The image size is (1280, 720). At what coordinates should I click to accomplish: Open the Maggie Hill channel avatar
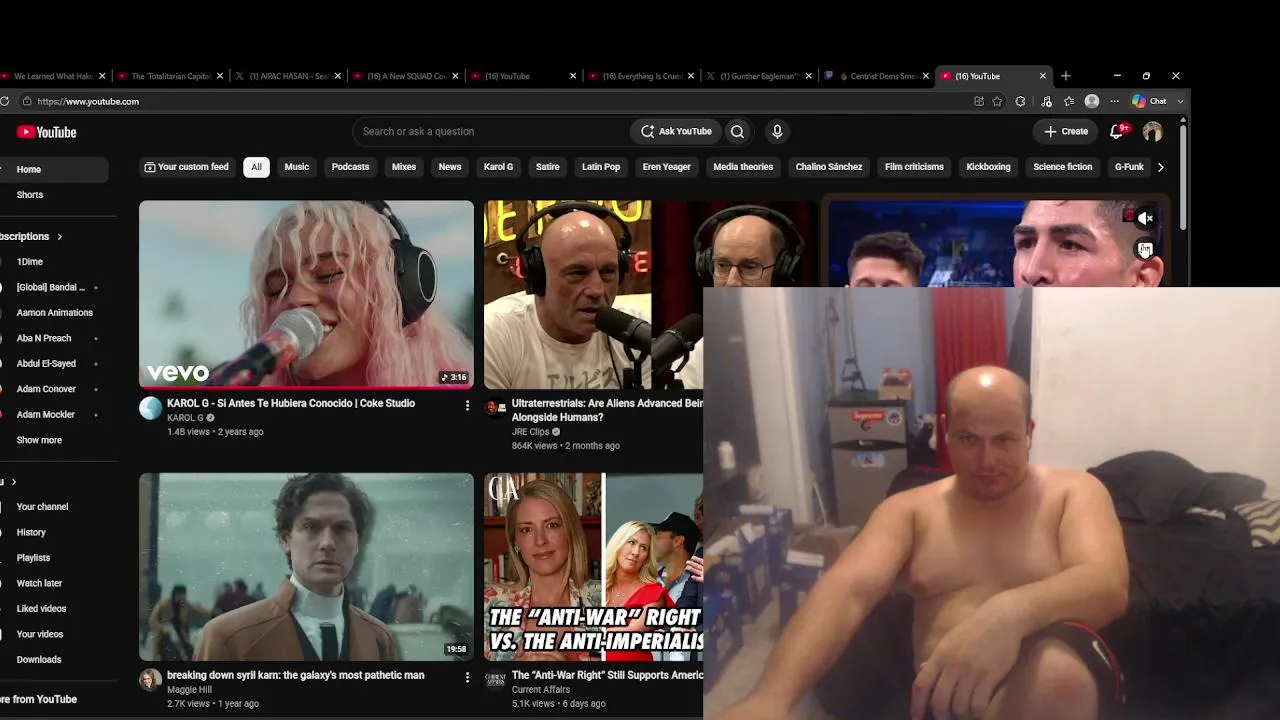click(150, 680)
